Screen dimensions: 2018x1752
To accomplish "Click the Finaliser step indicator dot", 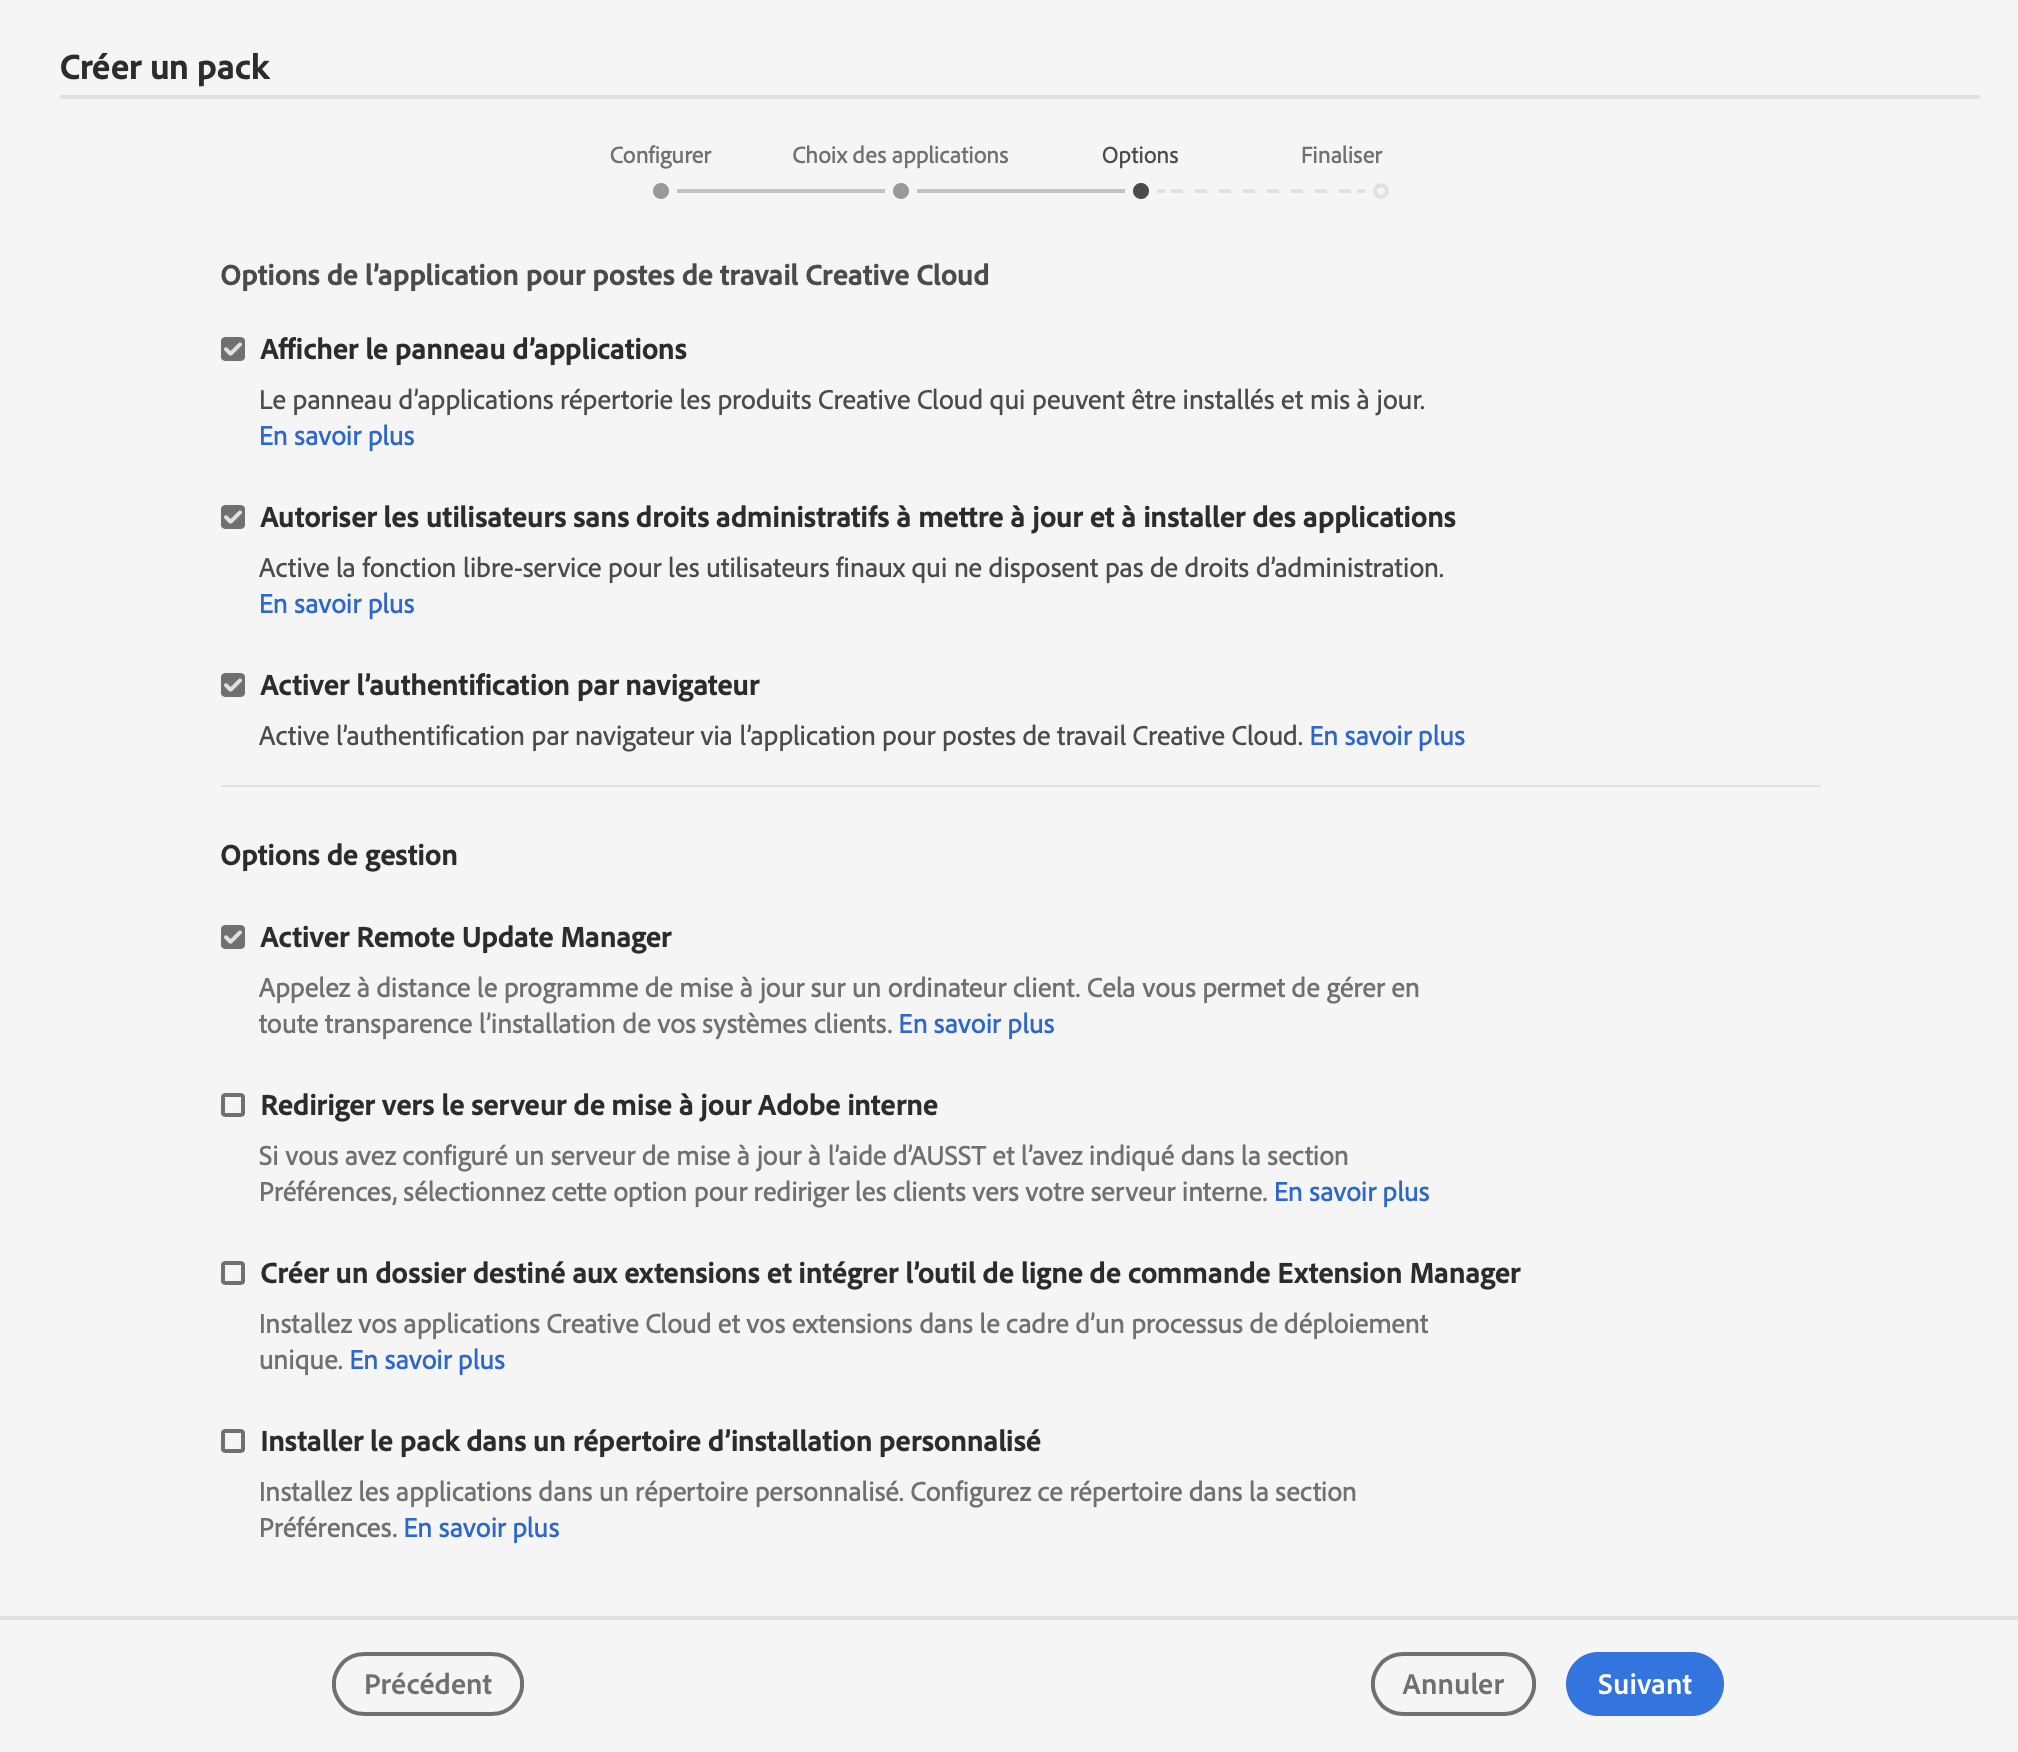I will (1380, 191).
